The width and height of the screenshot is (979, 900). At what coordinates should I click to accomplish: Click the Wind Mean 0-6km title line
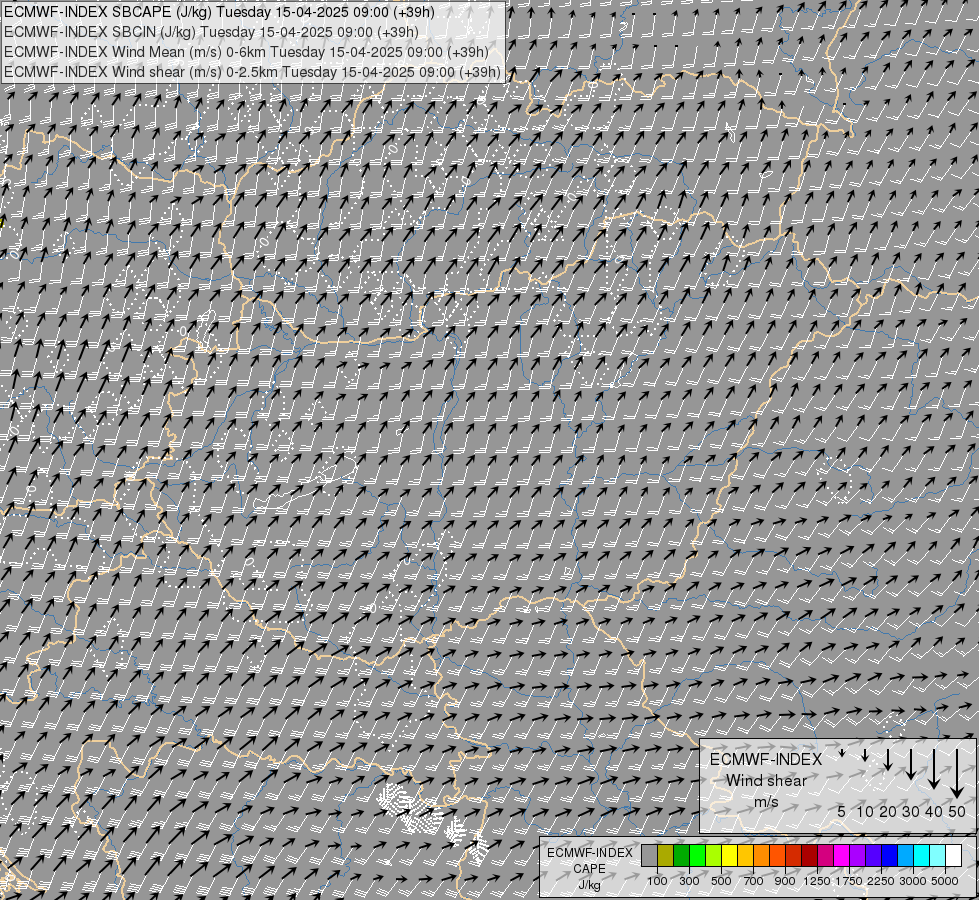tap(246, 52)
